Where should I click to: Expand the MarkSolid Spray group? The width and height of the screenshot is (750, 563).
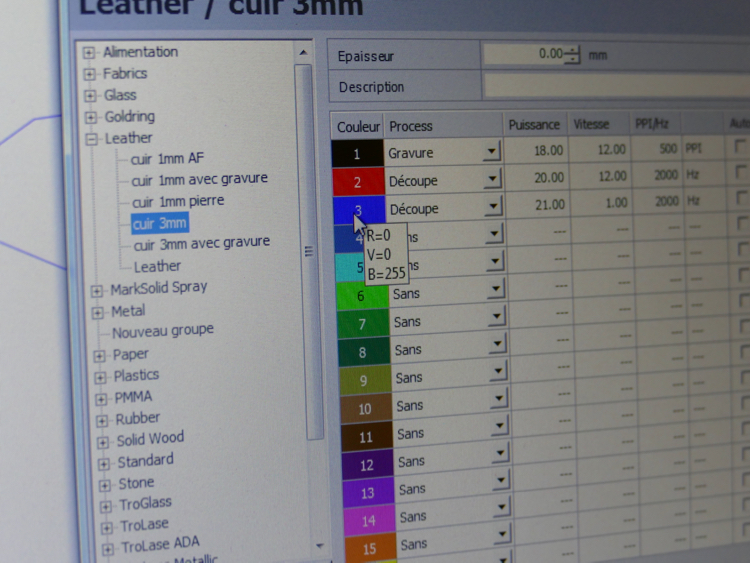(x=97, y=290)
